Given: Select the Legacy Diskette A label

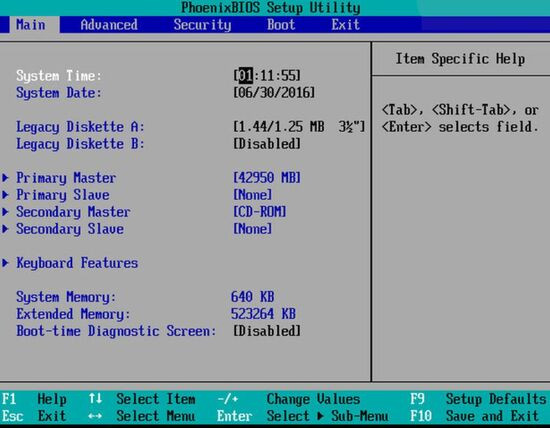Looking at the screenshot, I should coord(80,127).
